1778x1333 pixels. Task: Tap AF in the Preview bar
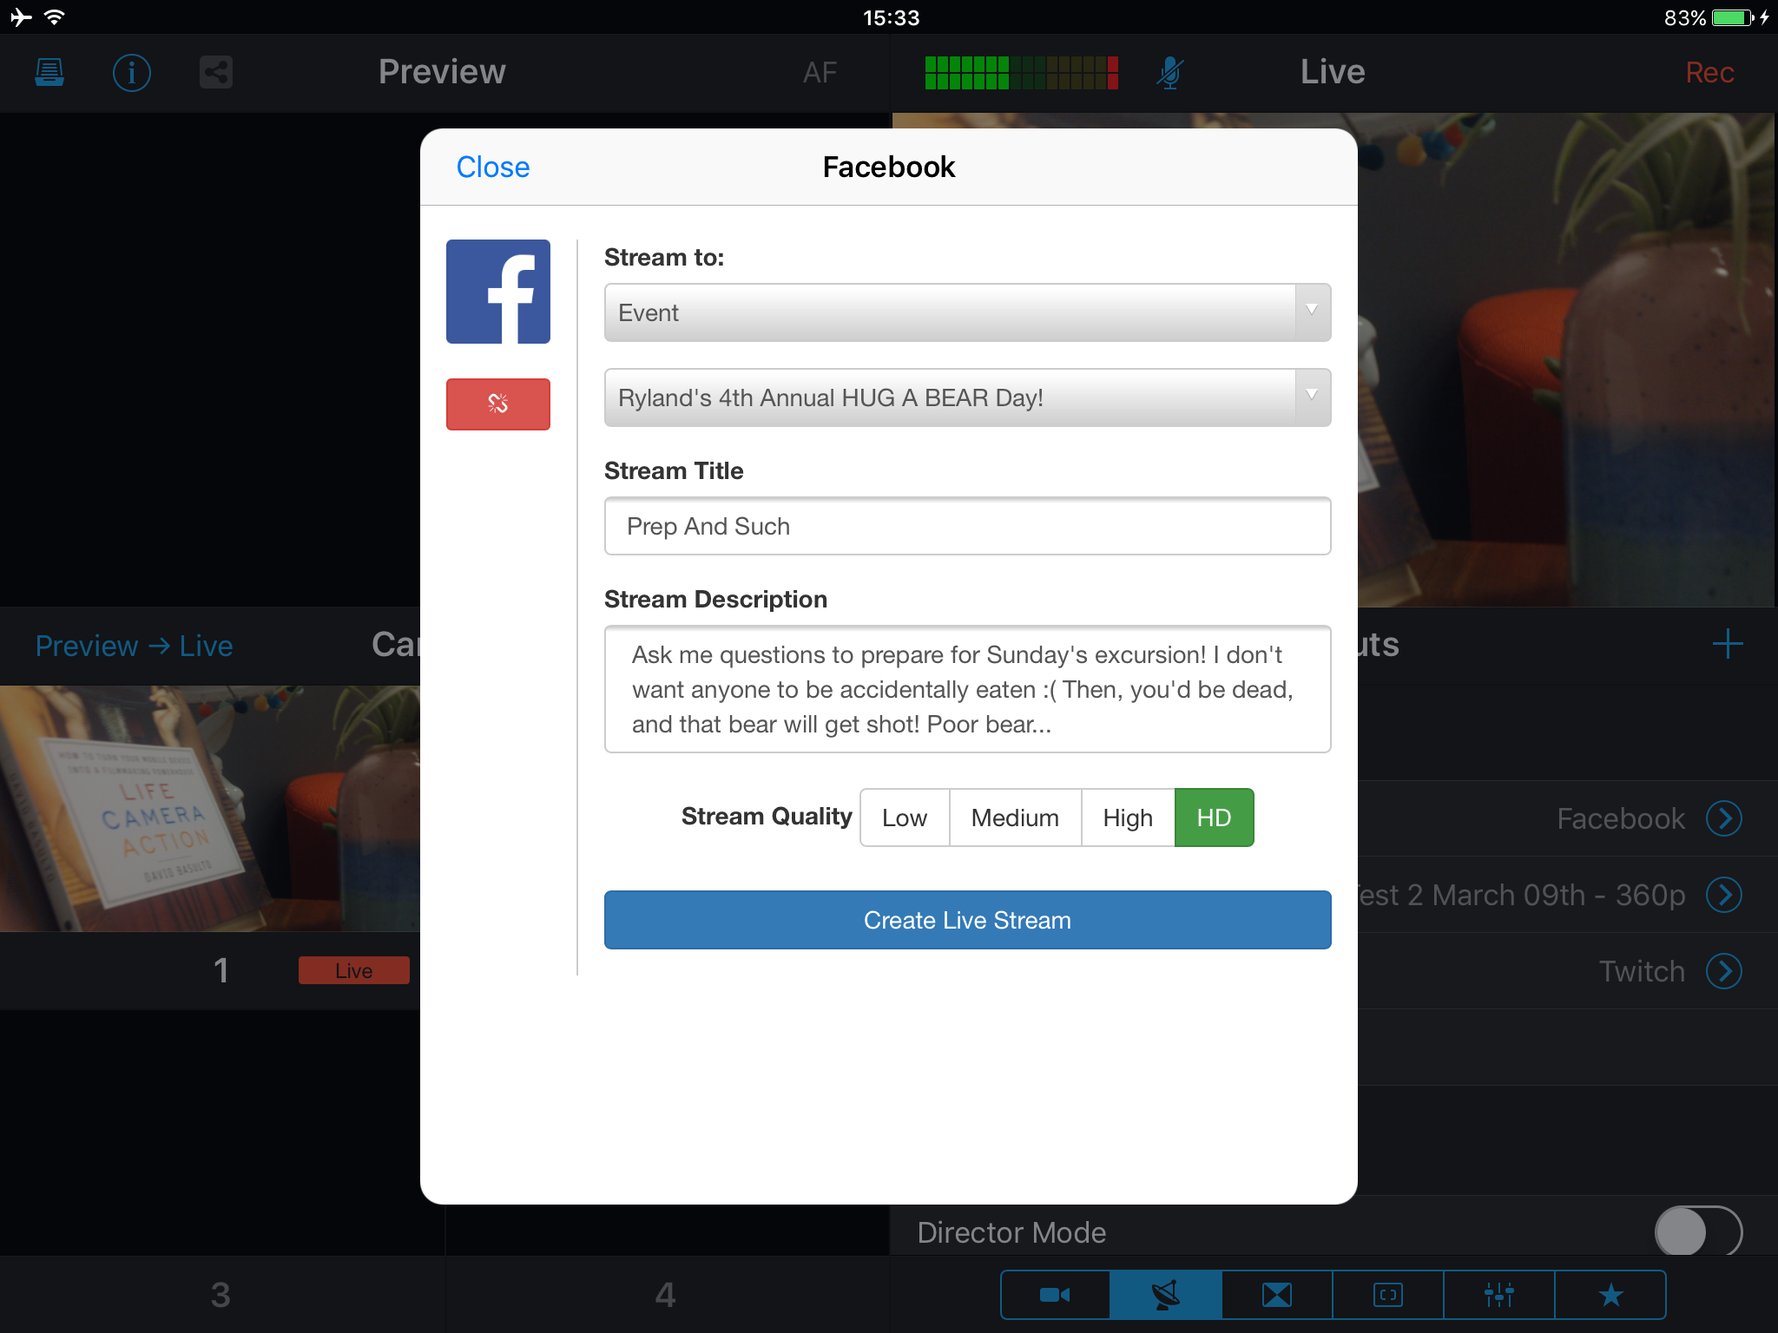[820, 72]
